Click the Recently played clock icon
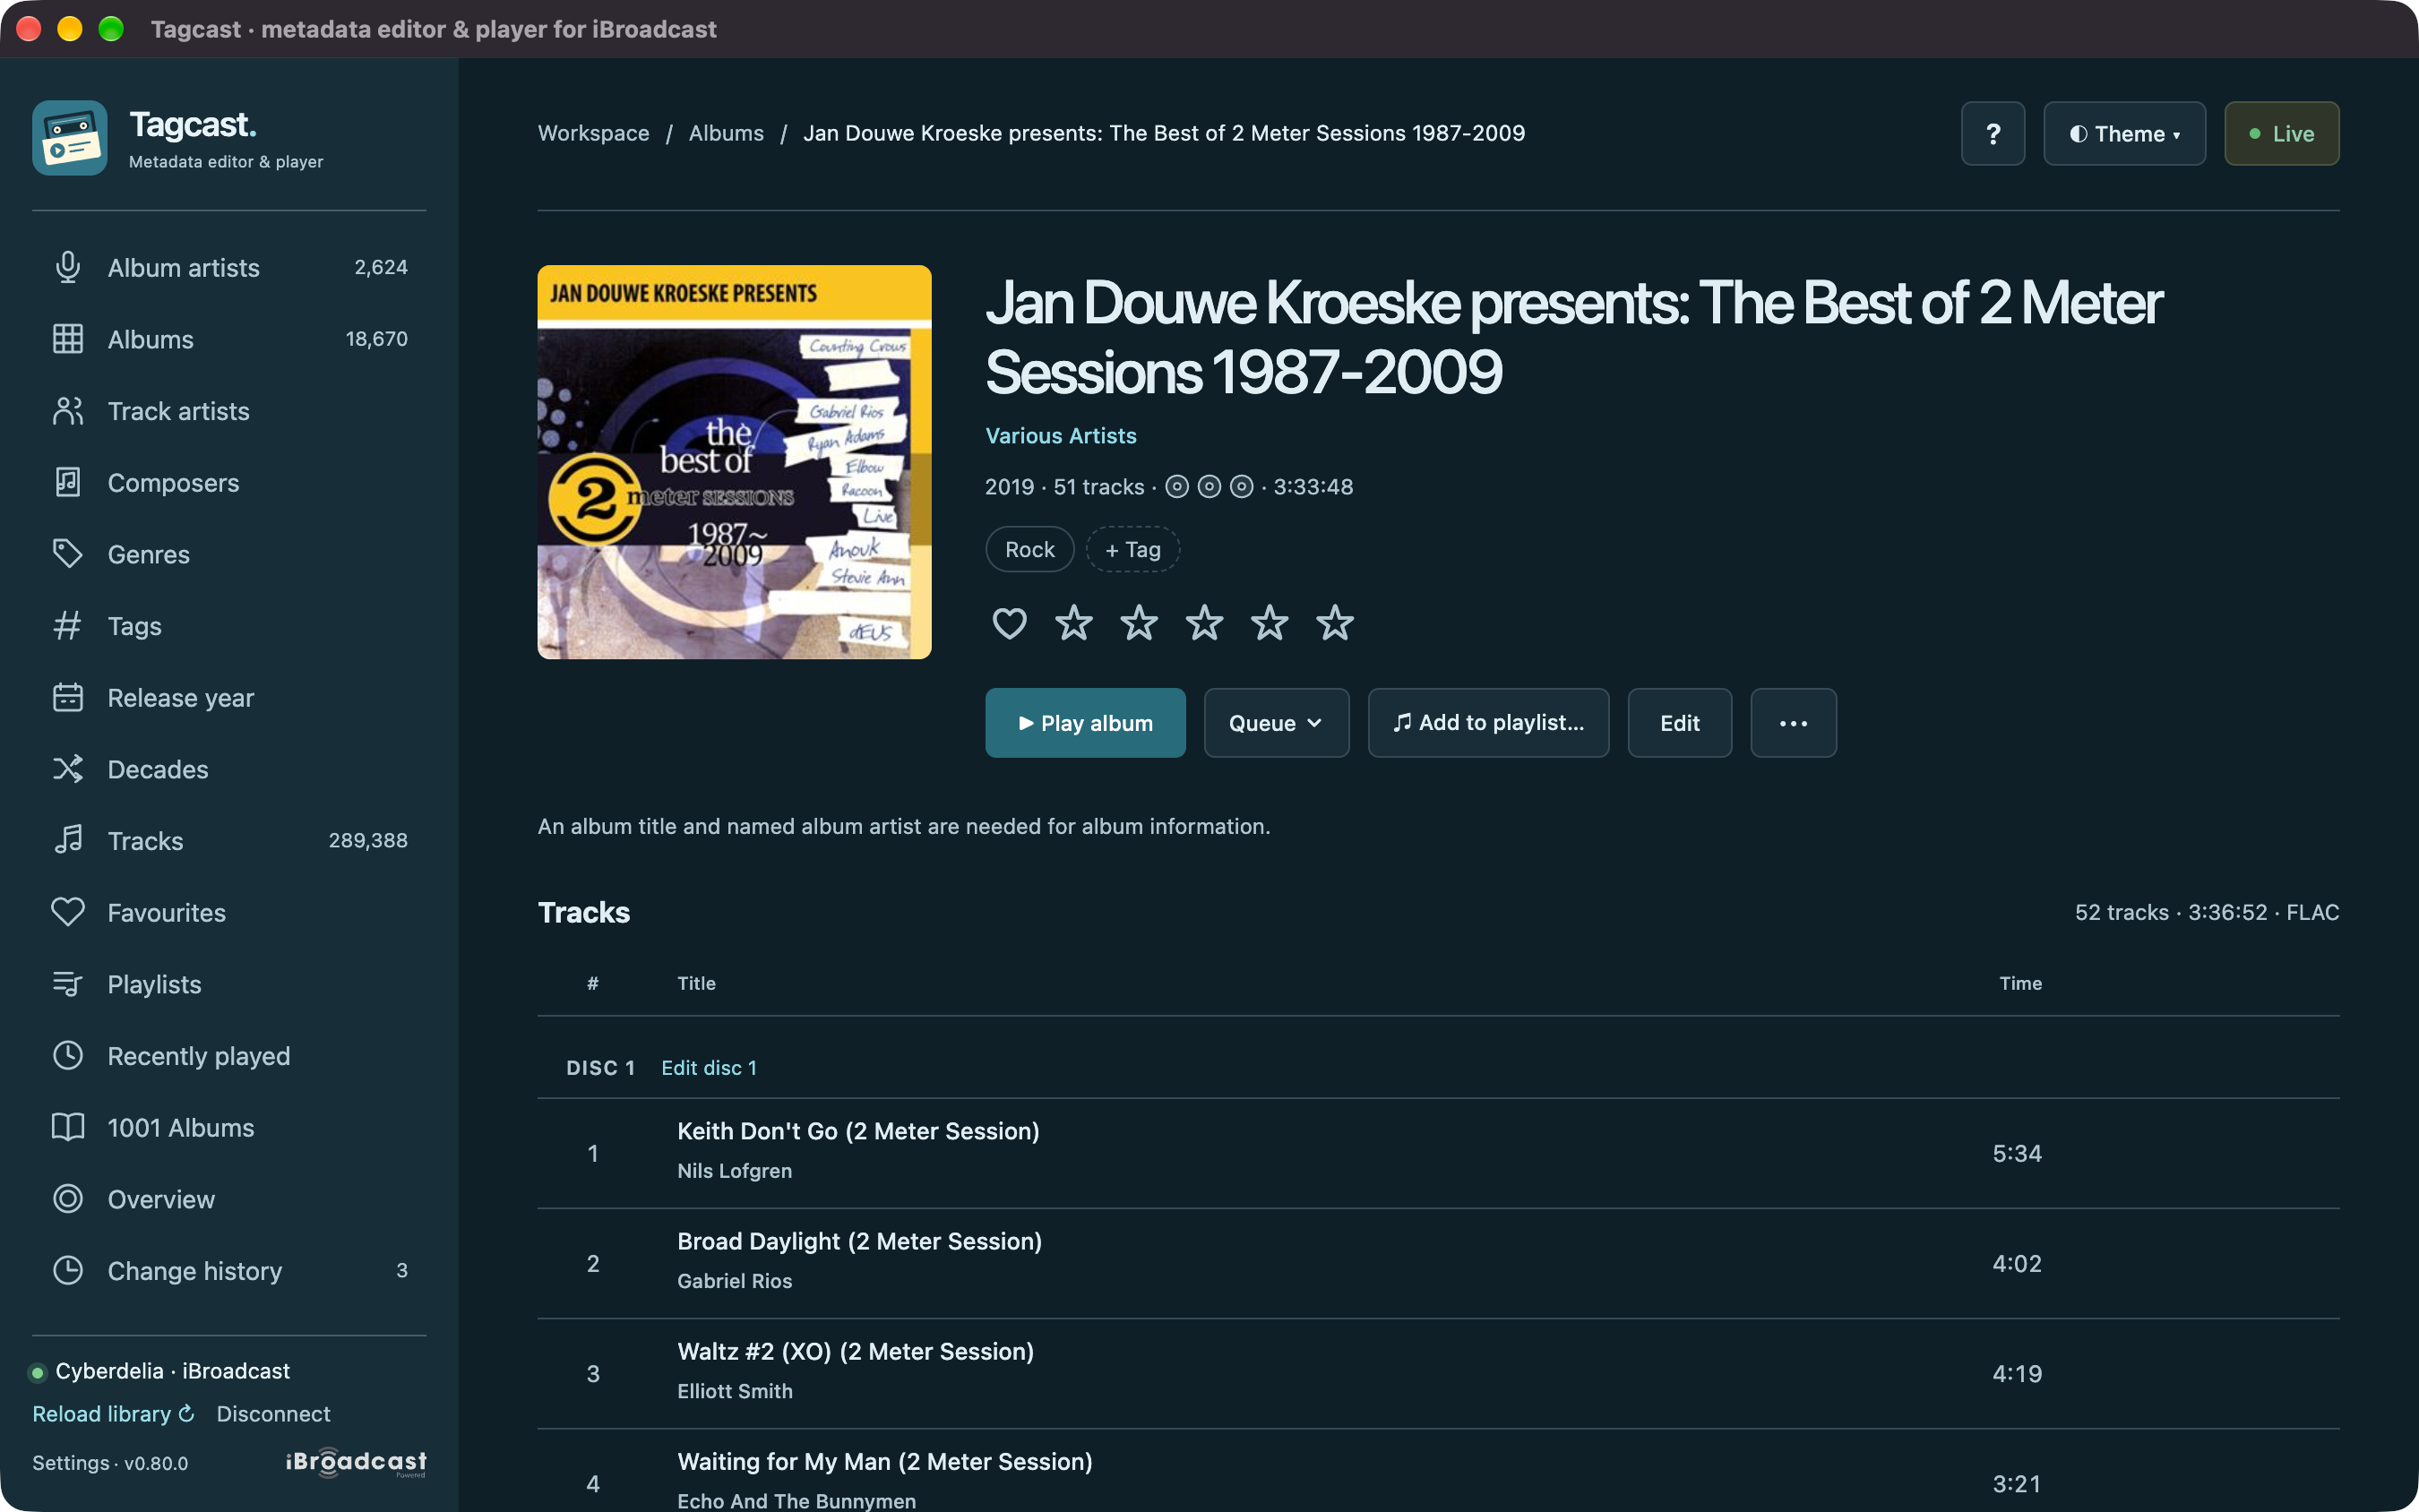Screen dimensions: 2419x1512 [x=67, y=1055]
